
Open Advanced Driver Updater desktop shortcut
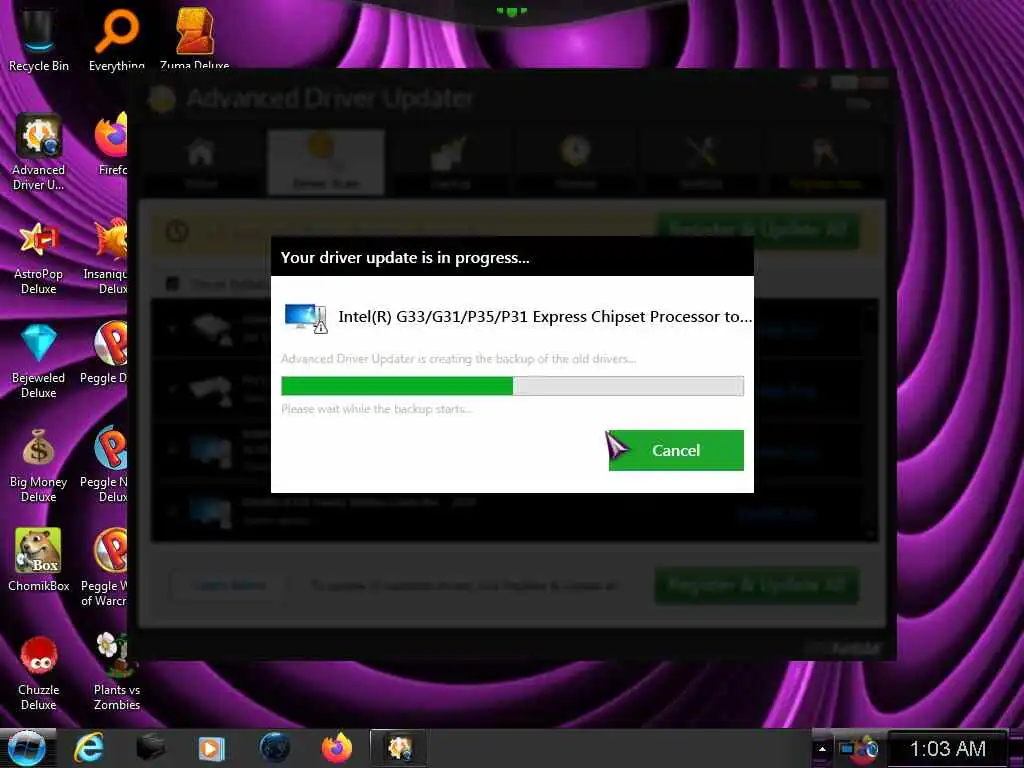(39, 152)
